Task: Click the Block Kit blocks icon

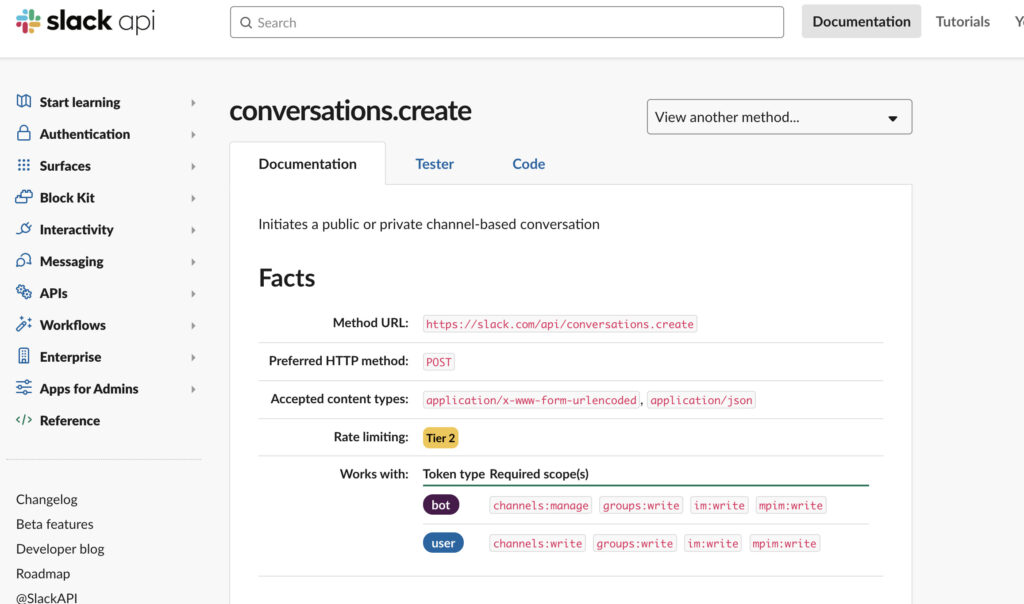Action: pos(24,197)
